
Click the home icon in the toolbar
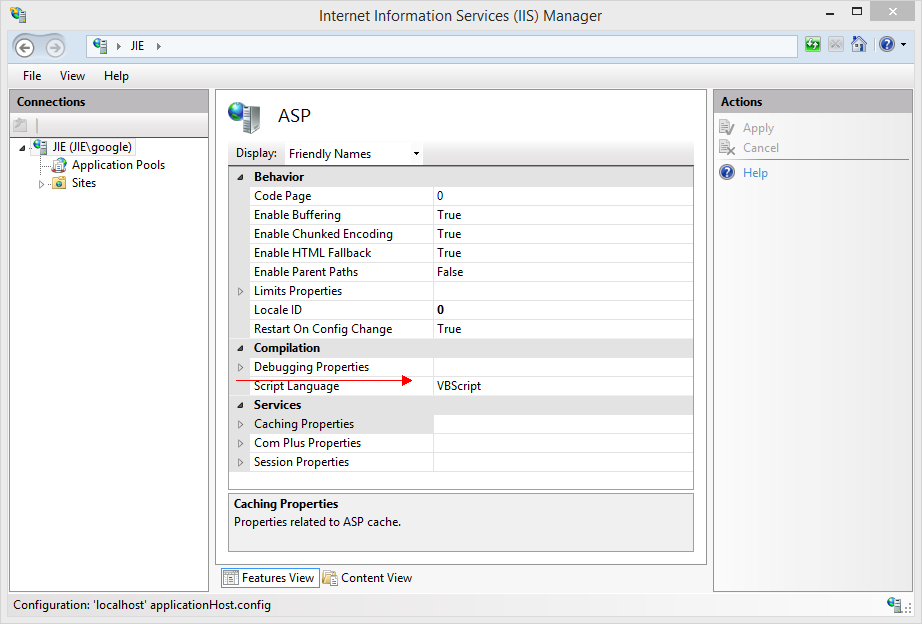pos(859,45)
